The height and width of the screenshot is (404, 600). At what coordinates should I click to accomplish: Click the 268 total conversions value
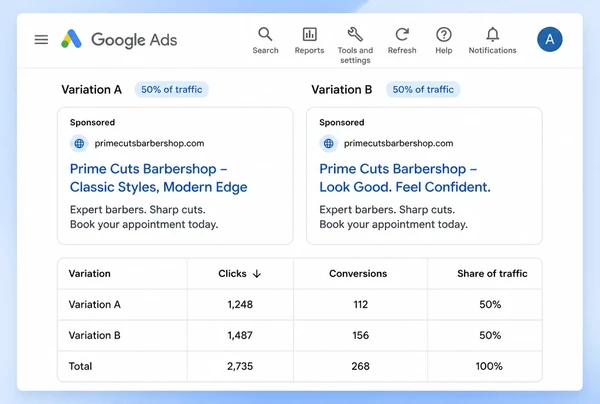(x=360, y=366)
